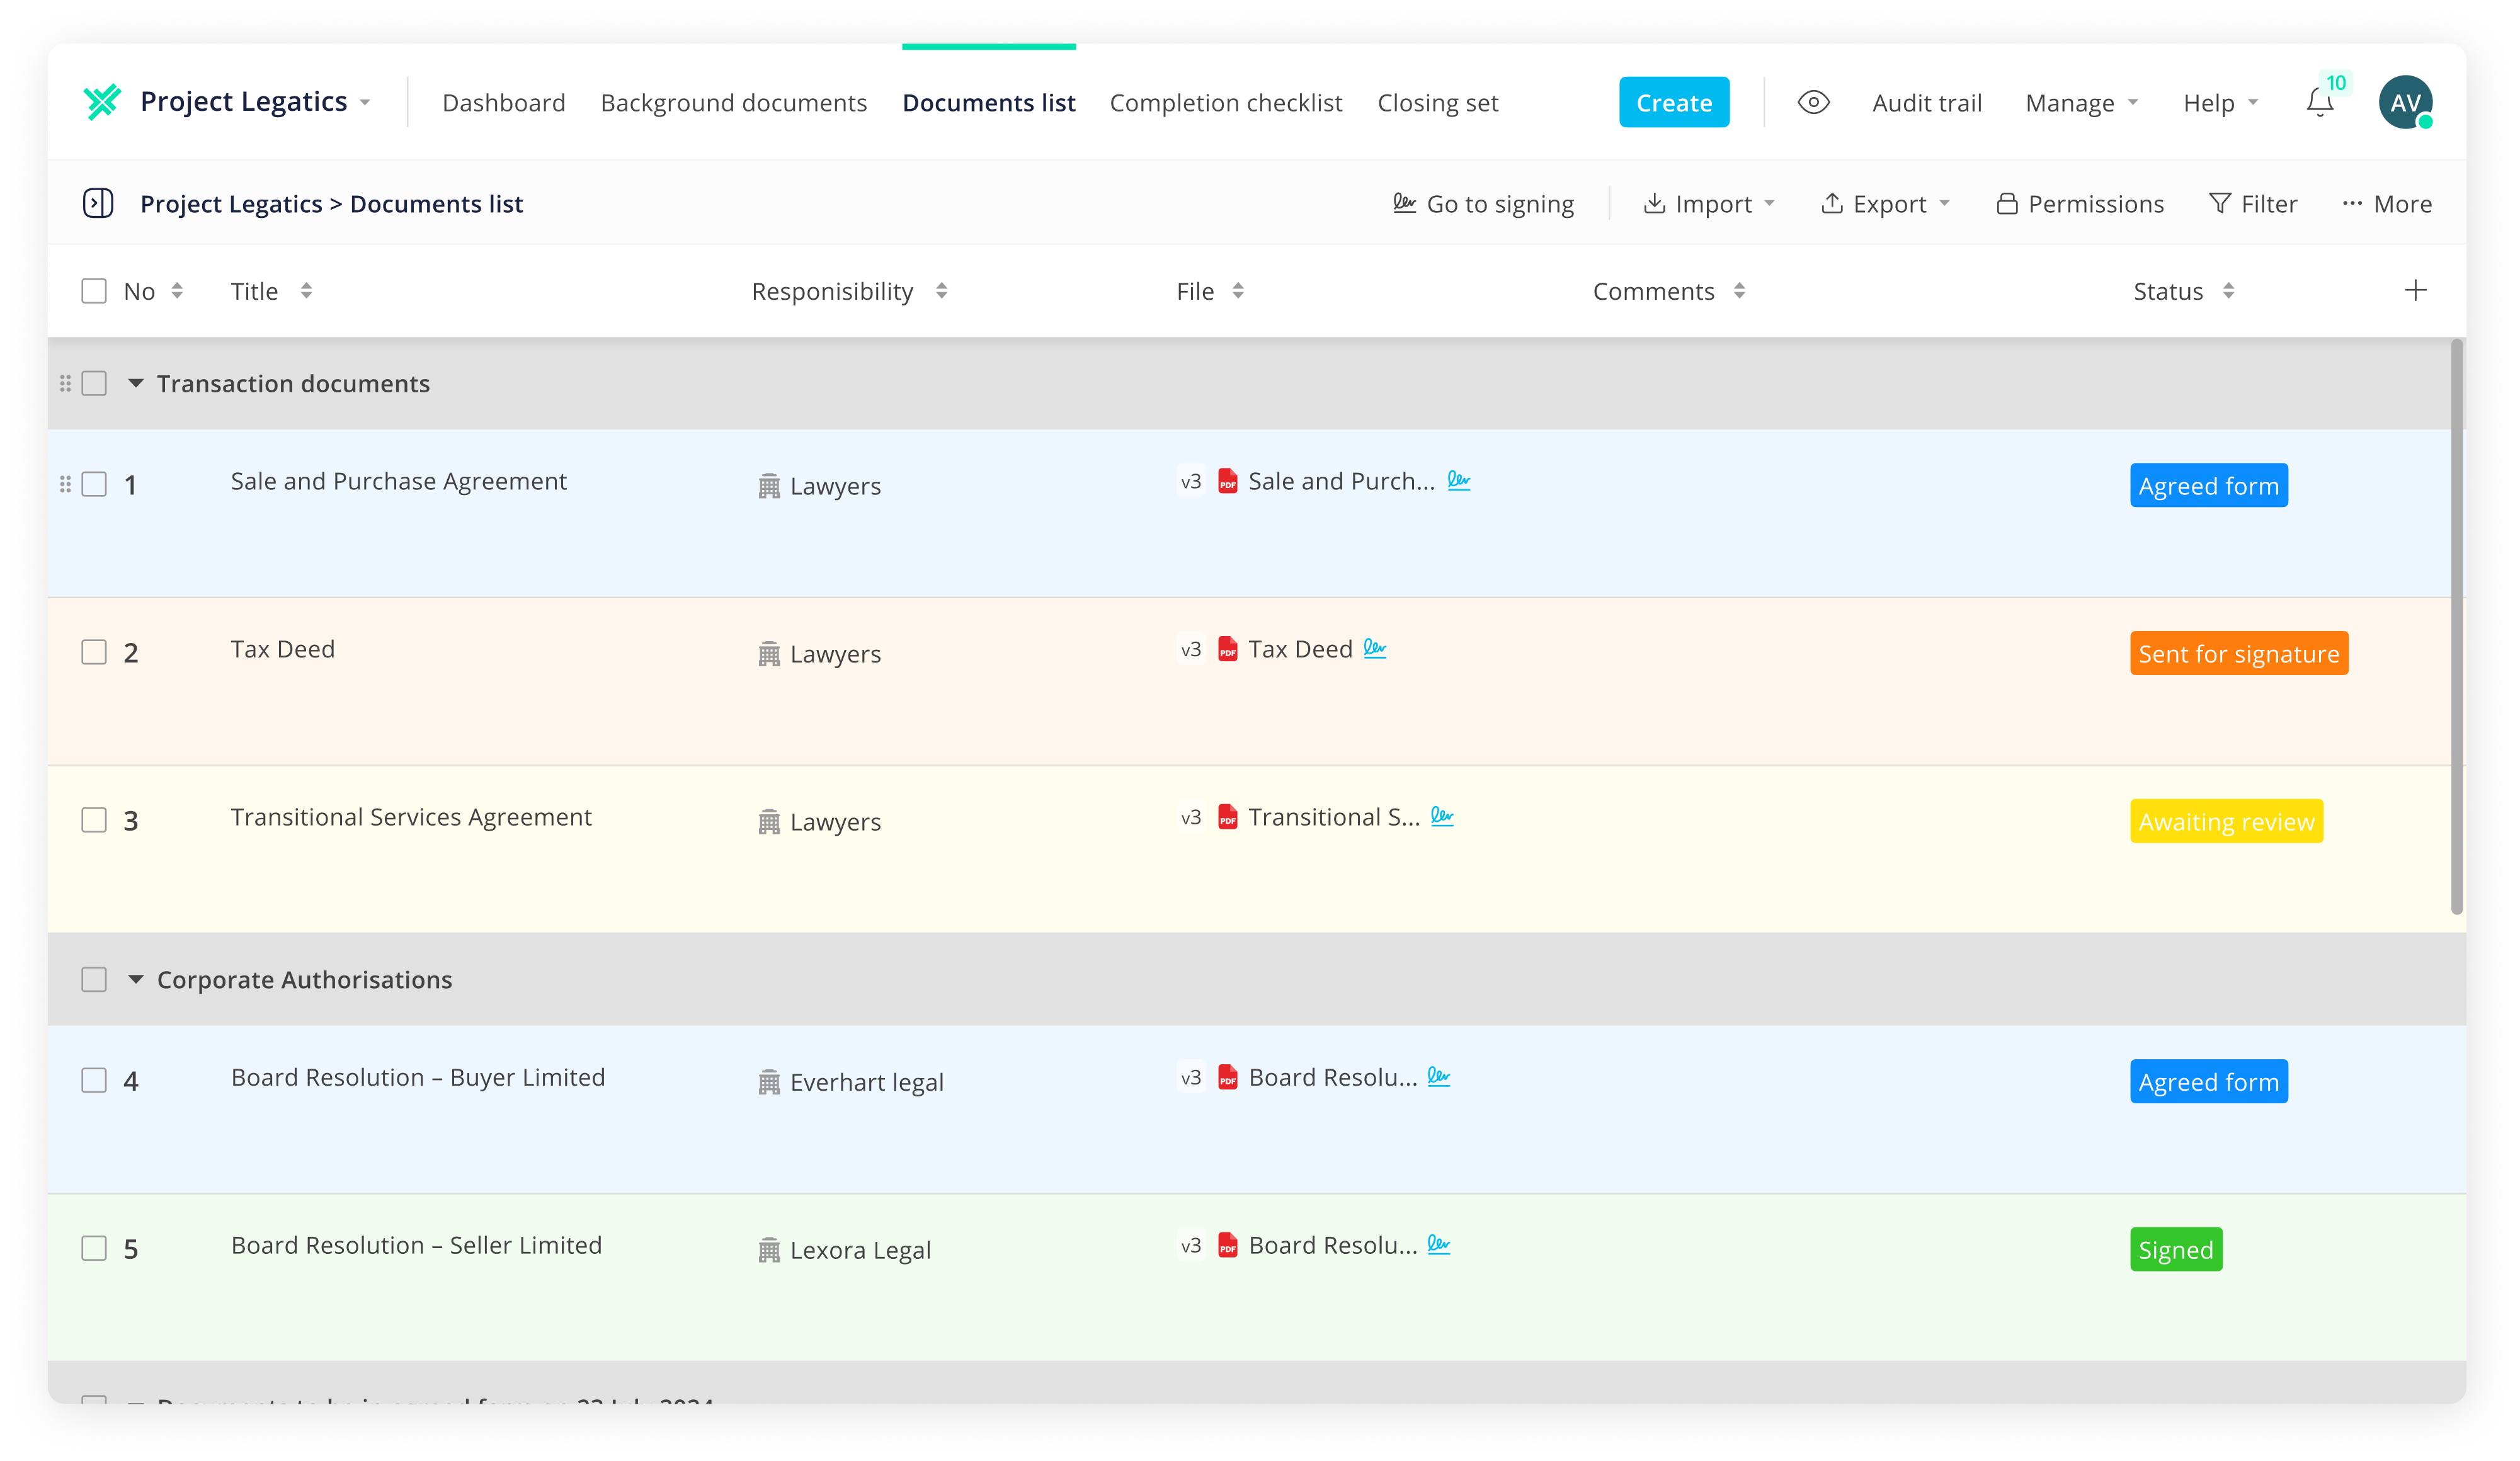Open the Manage menu
2520x1461 pixels.
2081,103
